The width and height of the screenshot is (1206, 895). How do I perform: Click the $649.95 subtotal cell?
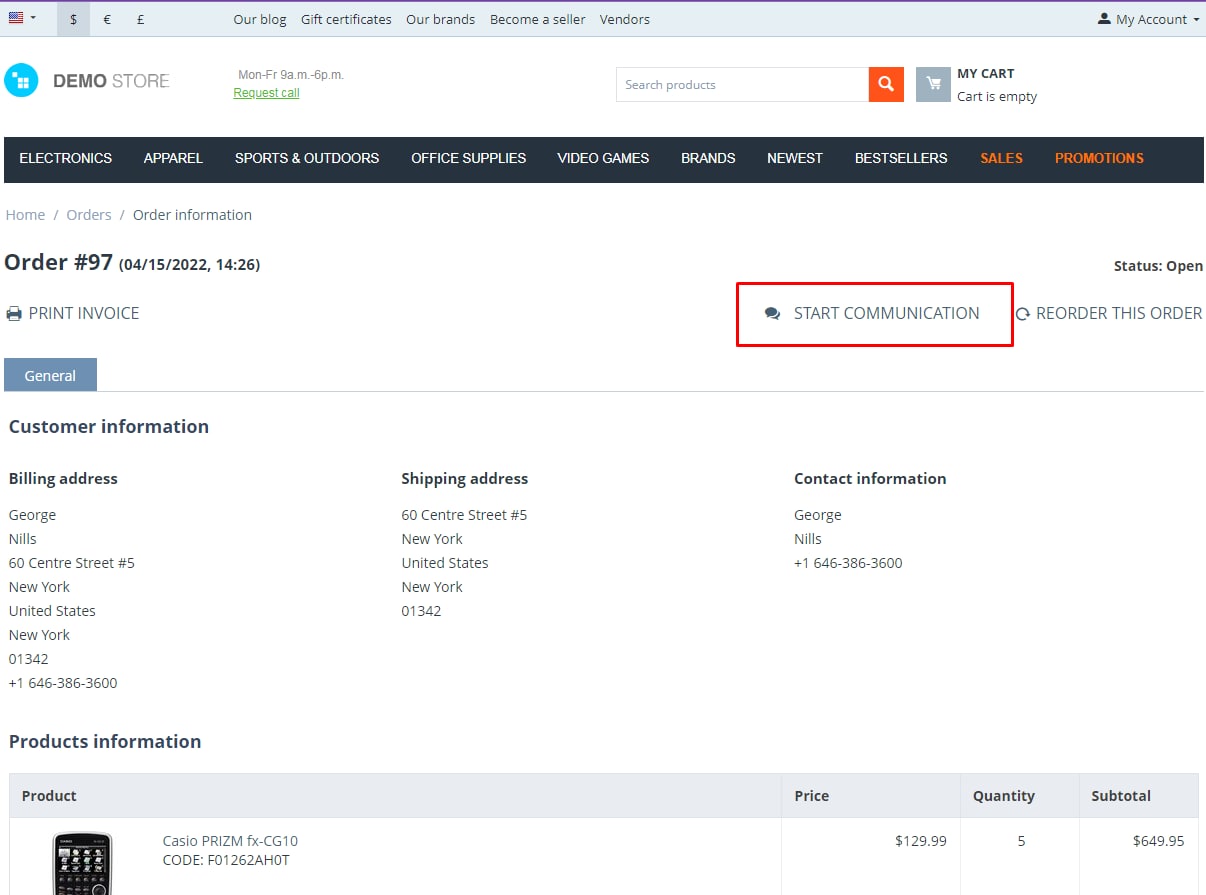pos(1159,841)
